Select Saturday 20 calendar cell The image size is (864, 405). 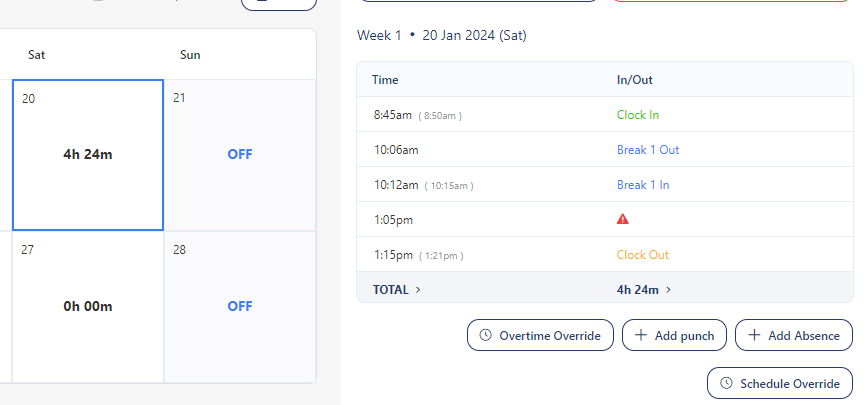point(88,155)
